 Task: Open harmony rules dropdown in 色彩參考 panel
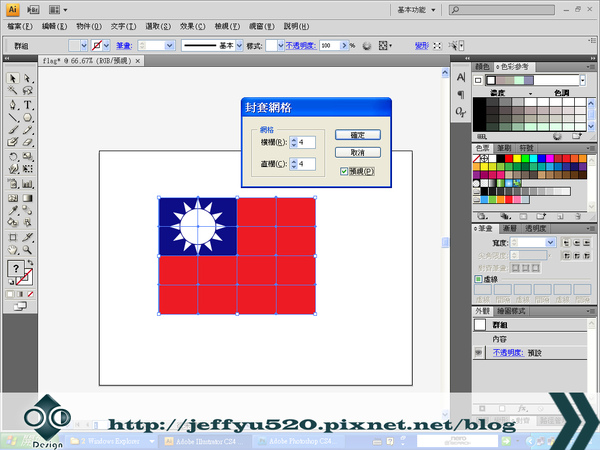tap(583, 80)
